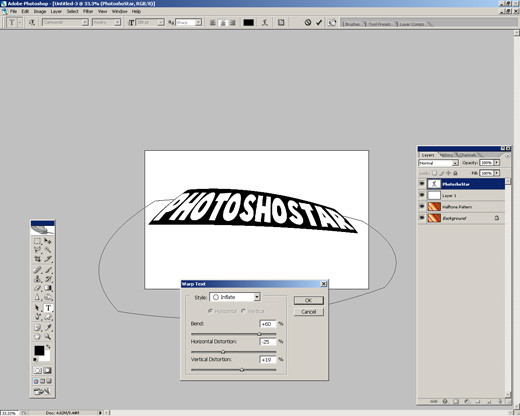Commit current text edits with checkmark

(x=319, y=23)
